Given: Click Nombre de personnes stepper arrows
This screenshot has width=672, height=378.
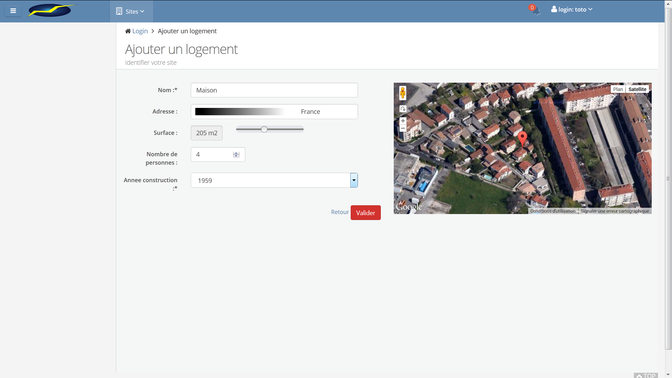Looking at the screenshot, I should point(236,155).
